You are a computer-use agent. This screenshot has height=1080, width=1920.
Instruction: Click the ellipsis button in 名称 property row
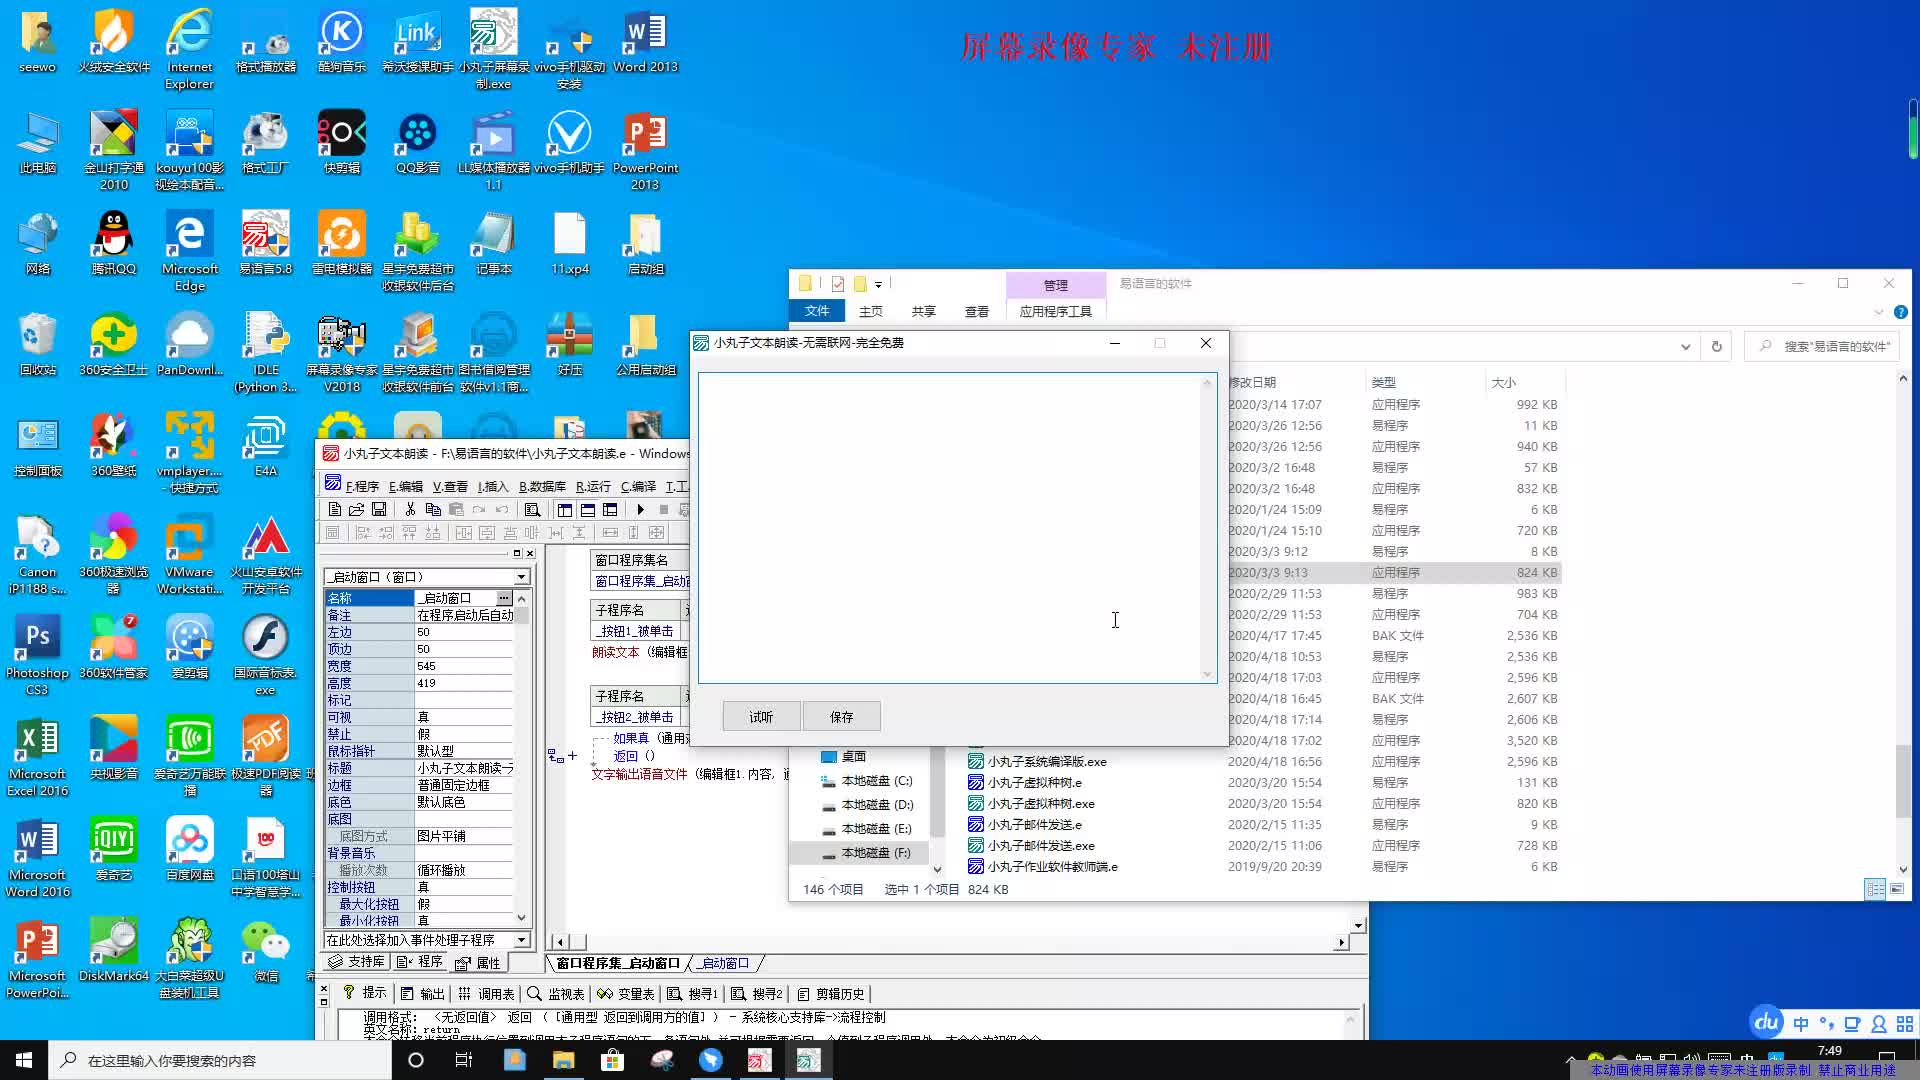(x=504, y=598)
